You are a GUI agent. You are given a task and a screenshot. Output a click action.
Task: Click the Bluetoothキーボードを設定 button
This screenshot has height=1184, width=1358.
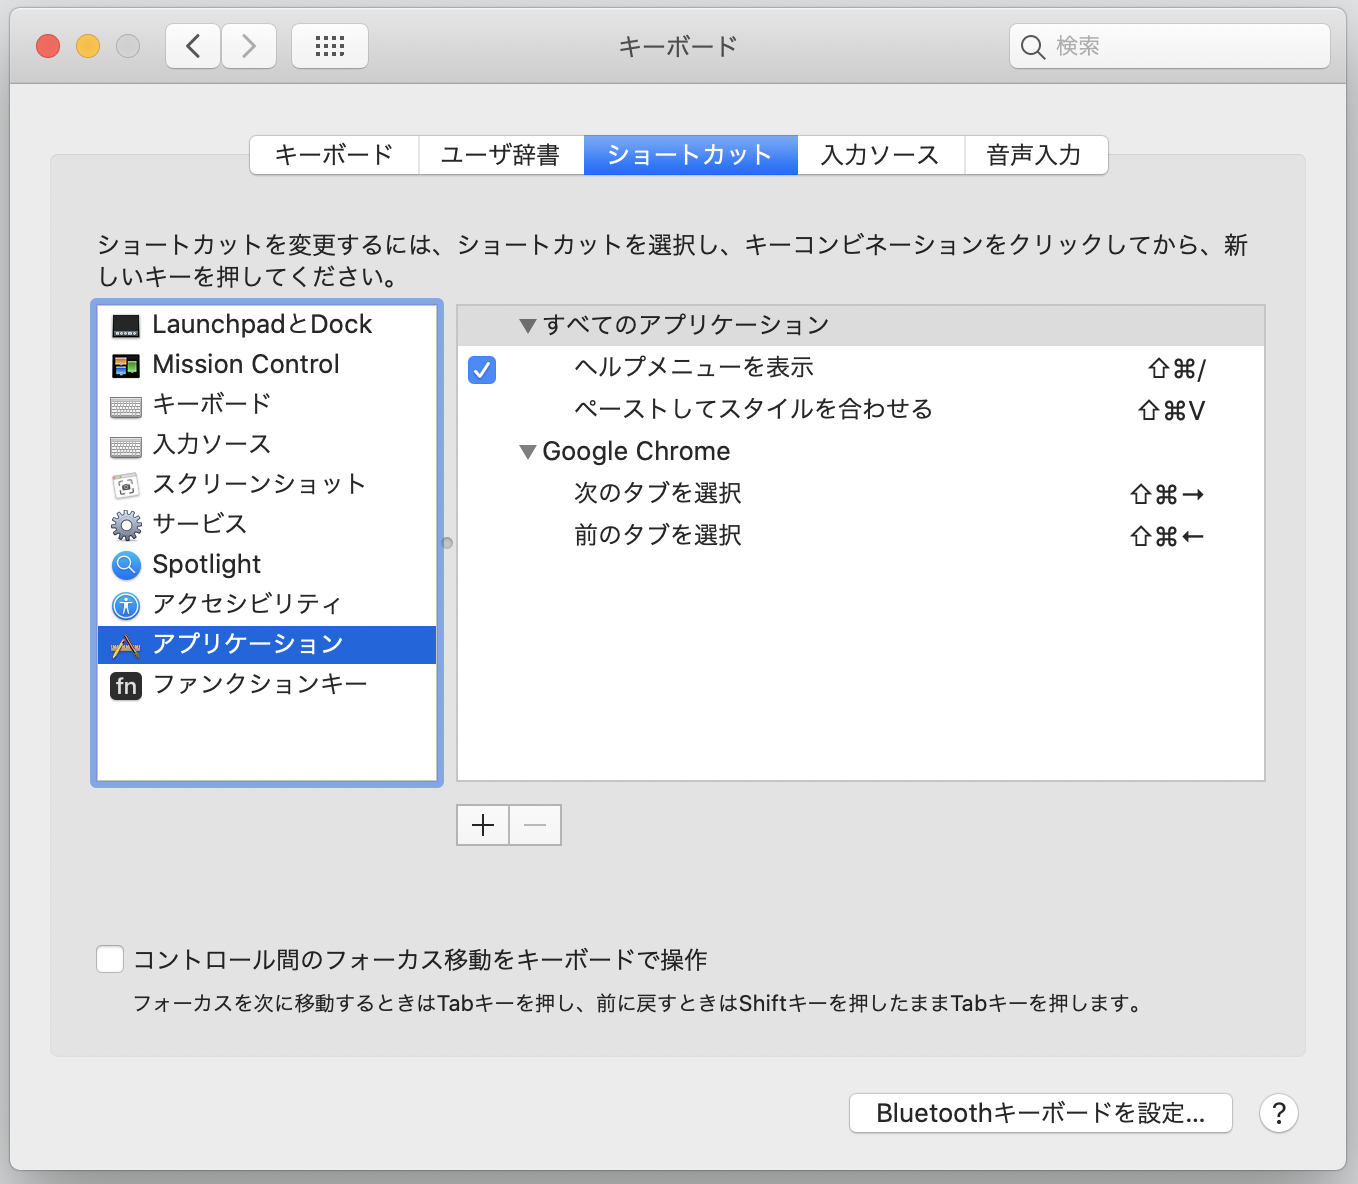[1040, 1112]
